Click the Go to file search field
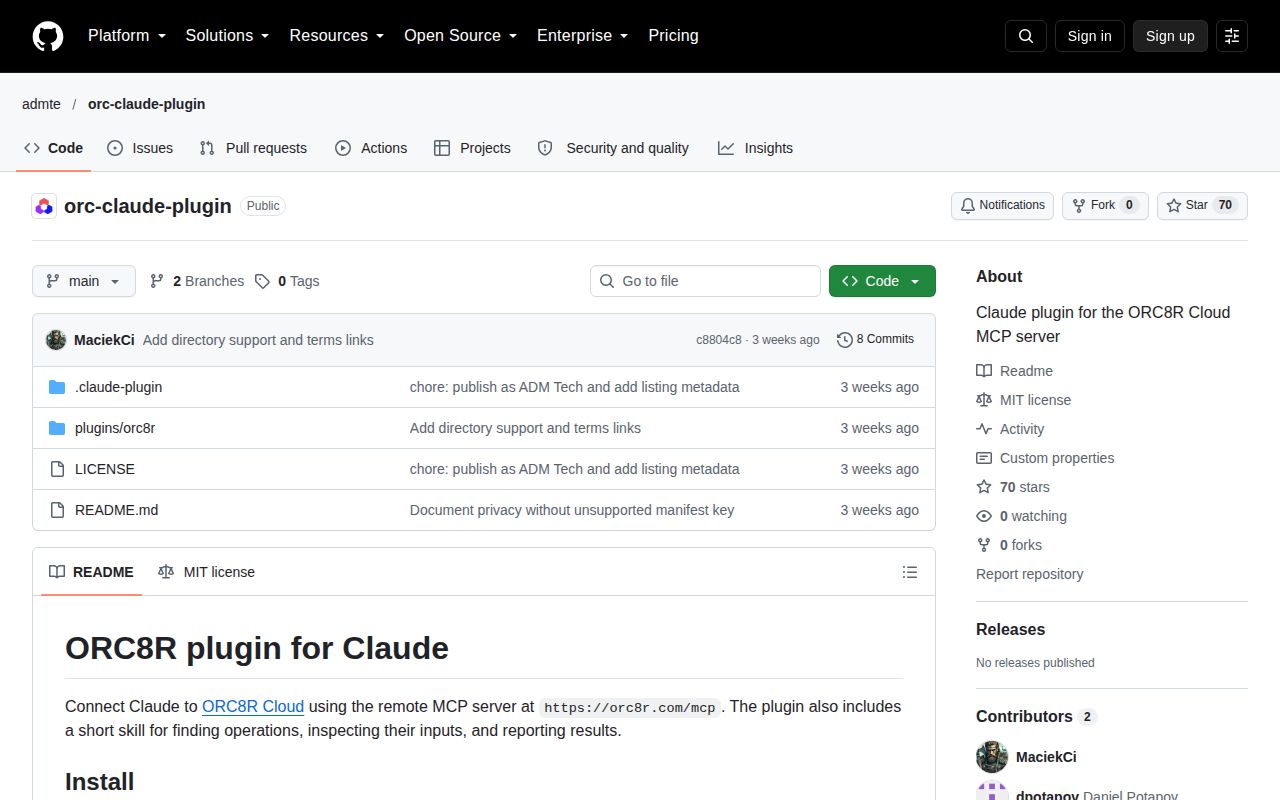This screenshot has width=1280, height=800. coord(705,281)
